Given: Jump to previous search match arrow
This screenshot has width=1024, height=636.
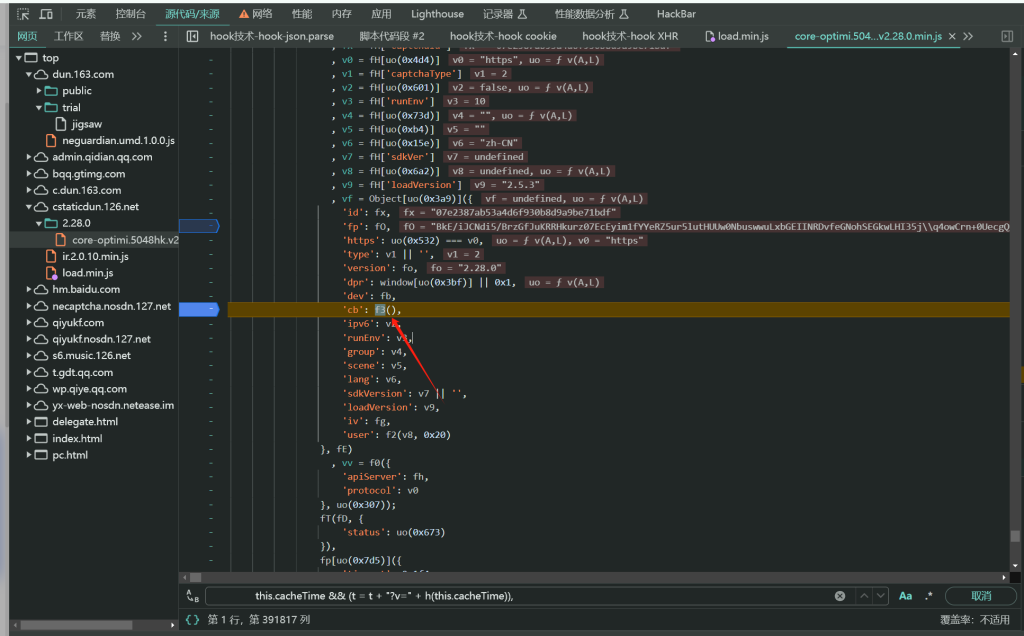Looking at the screenshot, I should pyautogui.click(x=862, y=596).
